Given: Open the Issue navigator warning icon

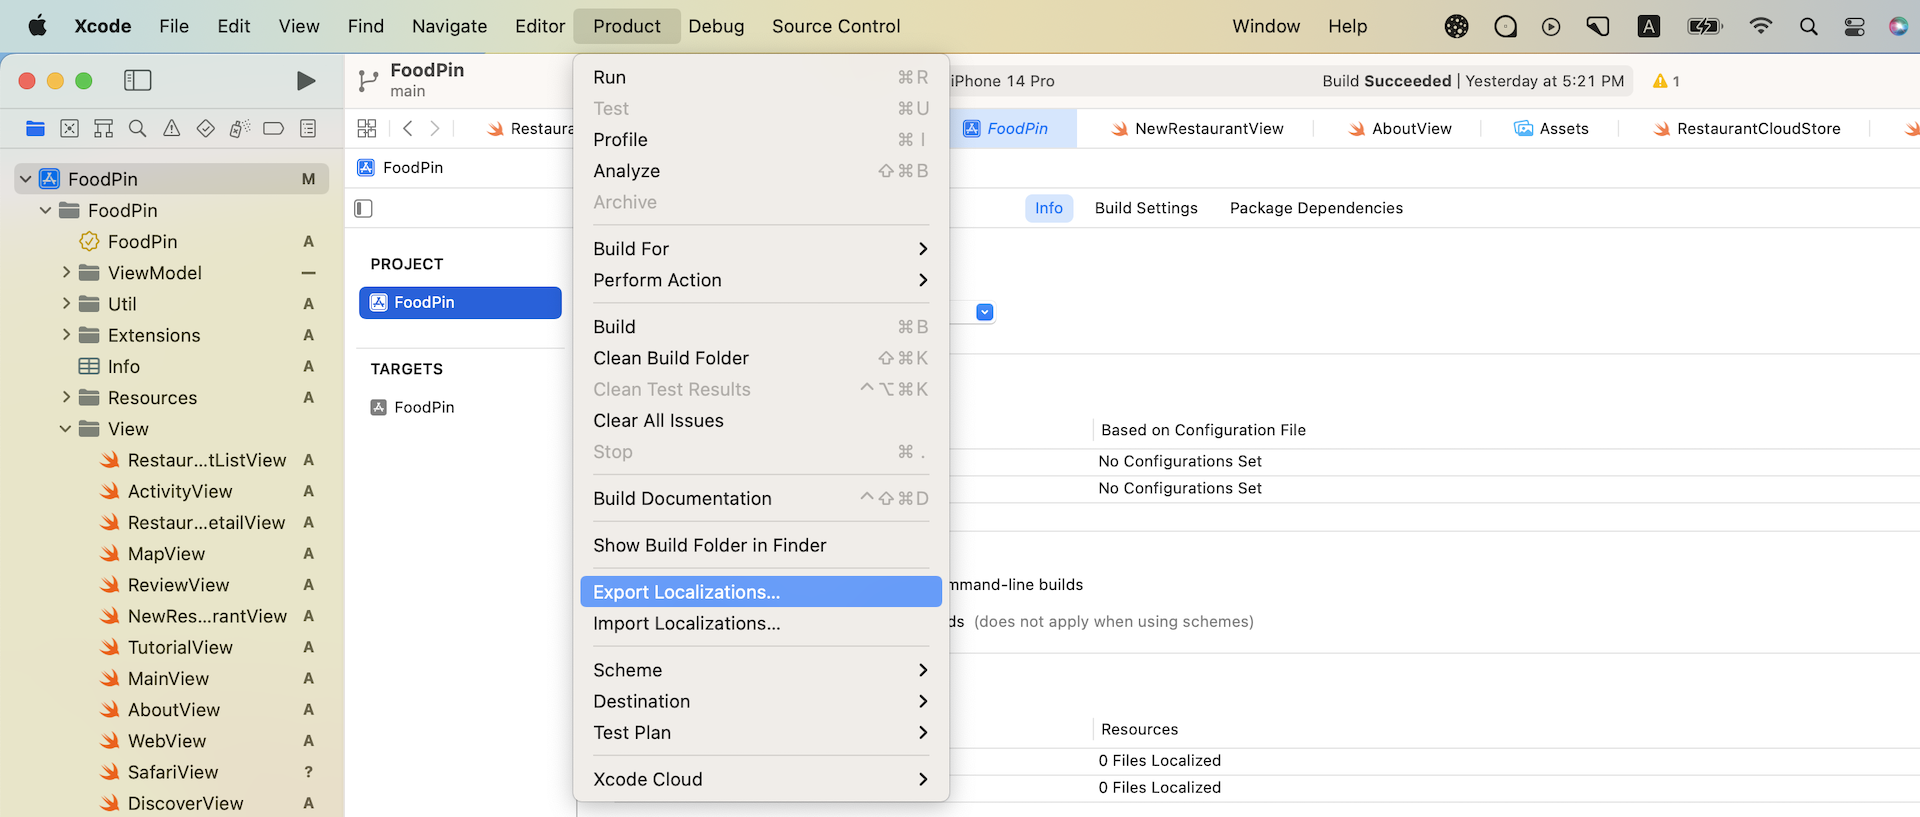Looking at the screenshot, I should click(172, 128).
